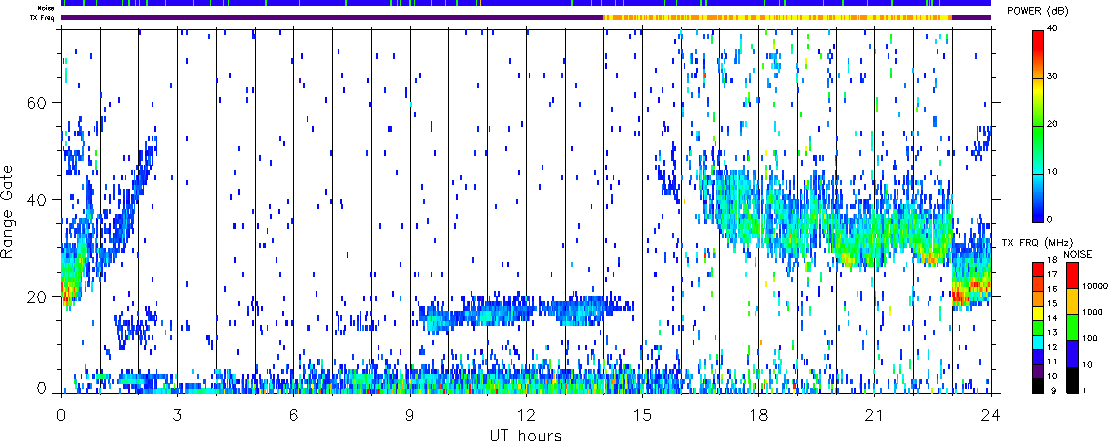Click the blue noise strip above the plot
This screenshot has height=441, width=1108.
pyautogui.click(x=526, y=4)
